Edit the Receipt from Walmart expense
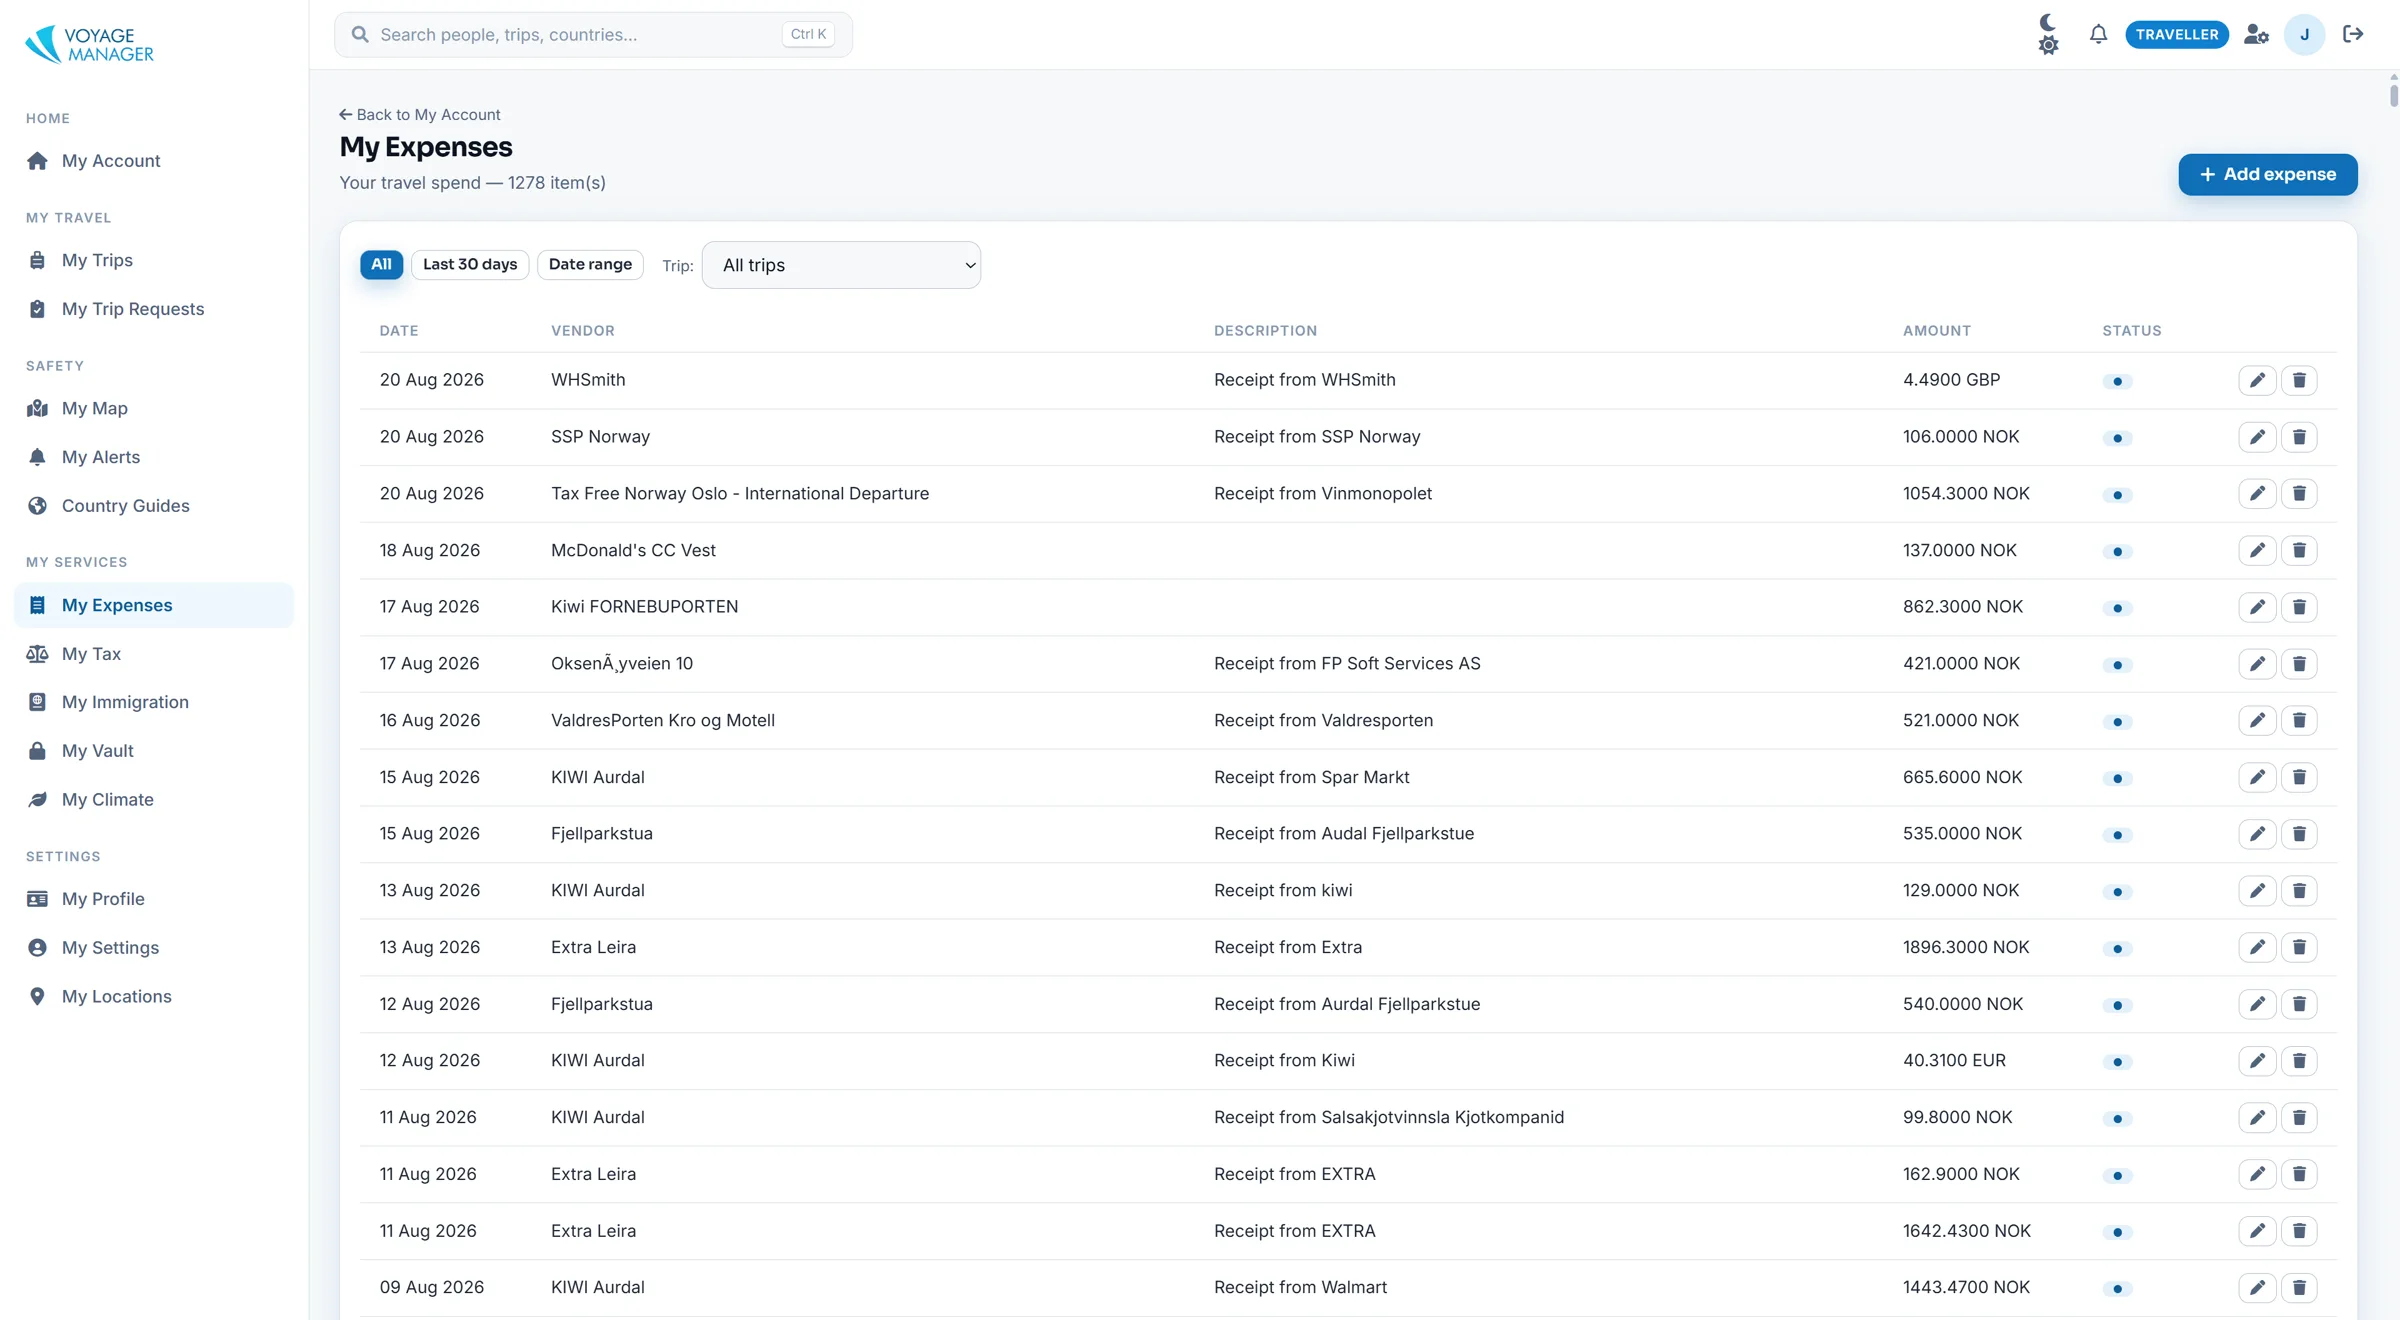The height and width of the screenshot is (1320, 2400). (2257, 1288)
